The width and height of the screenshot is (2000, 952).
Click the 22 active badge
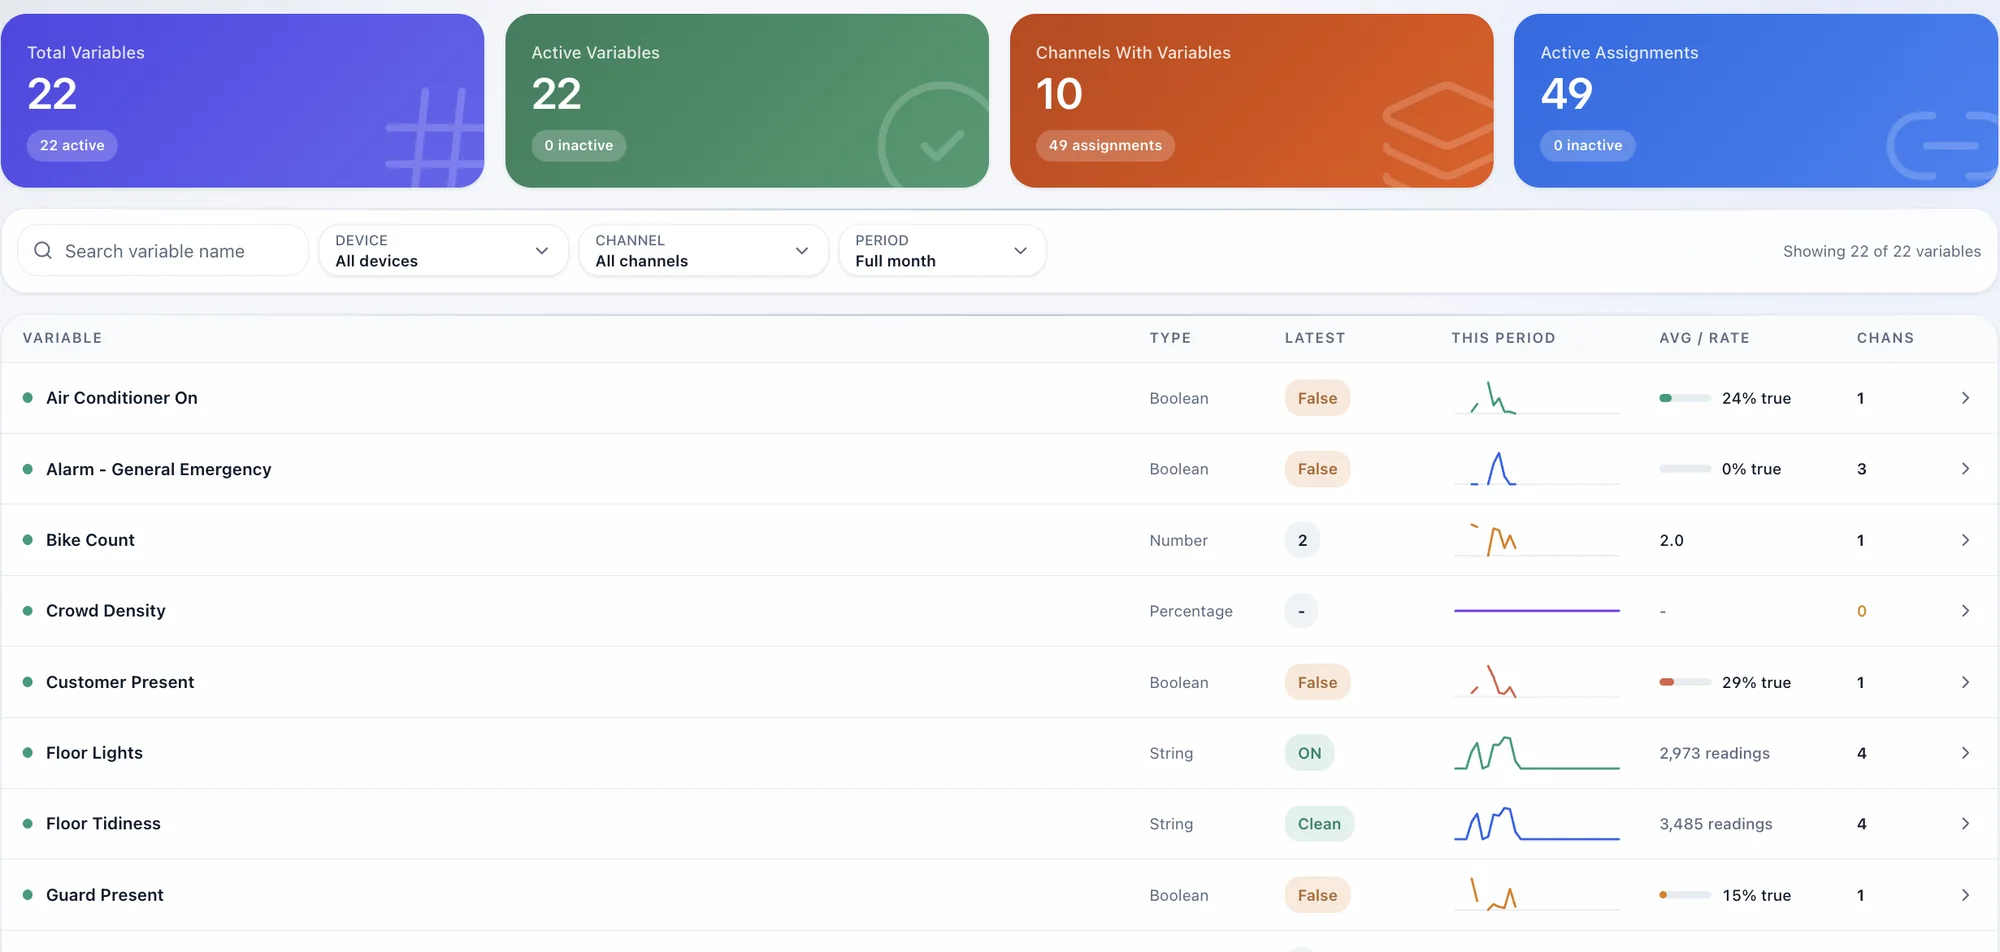pos(72,145)
